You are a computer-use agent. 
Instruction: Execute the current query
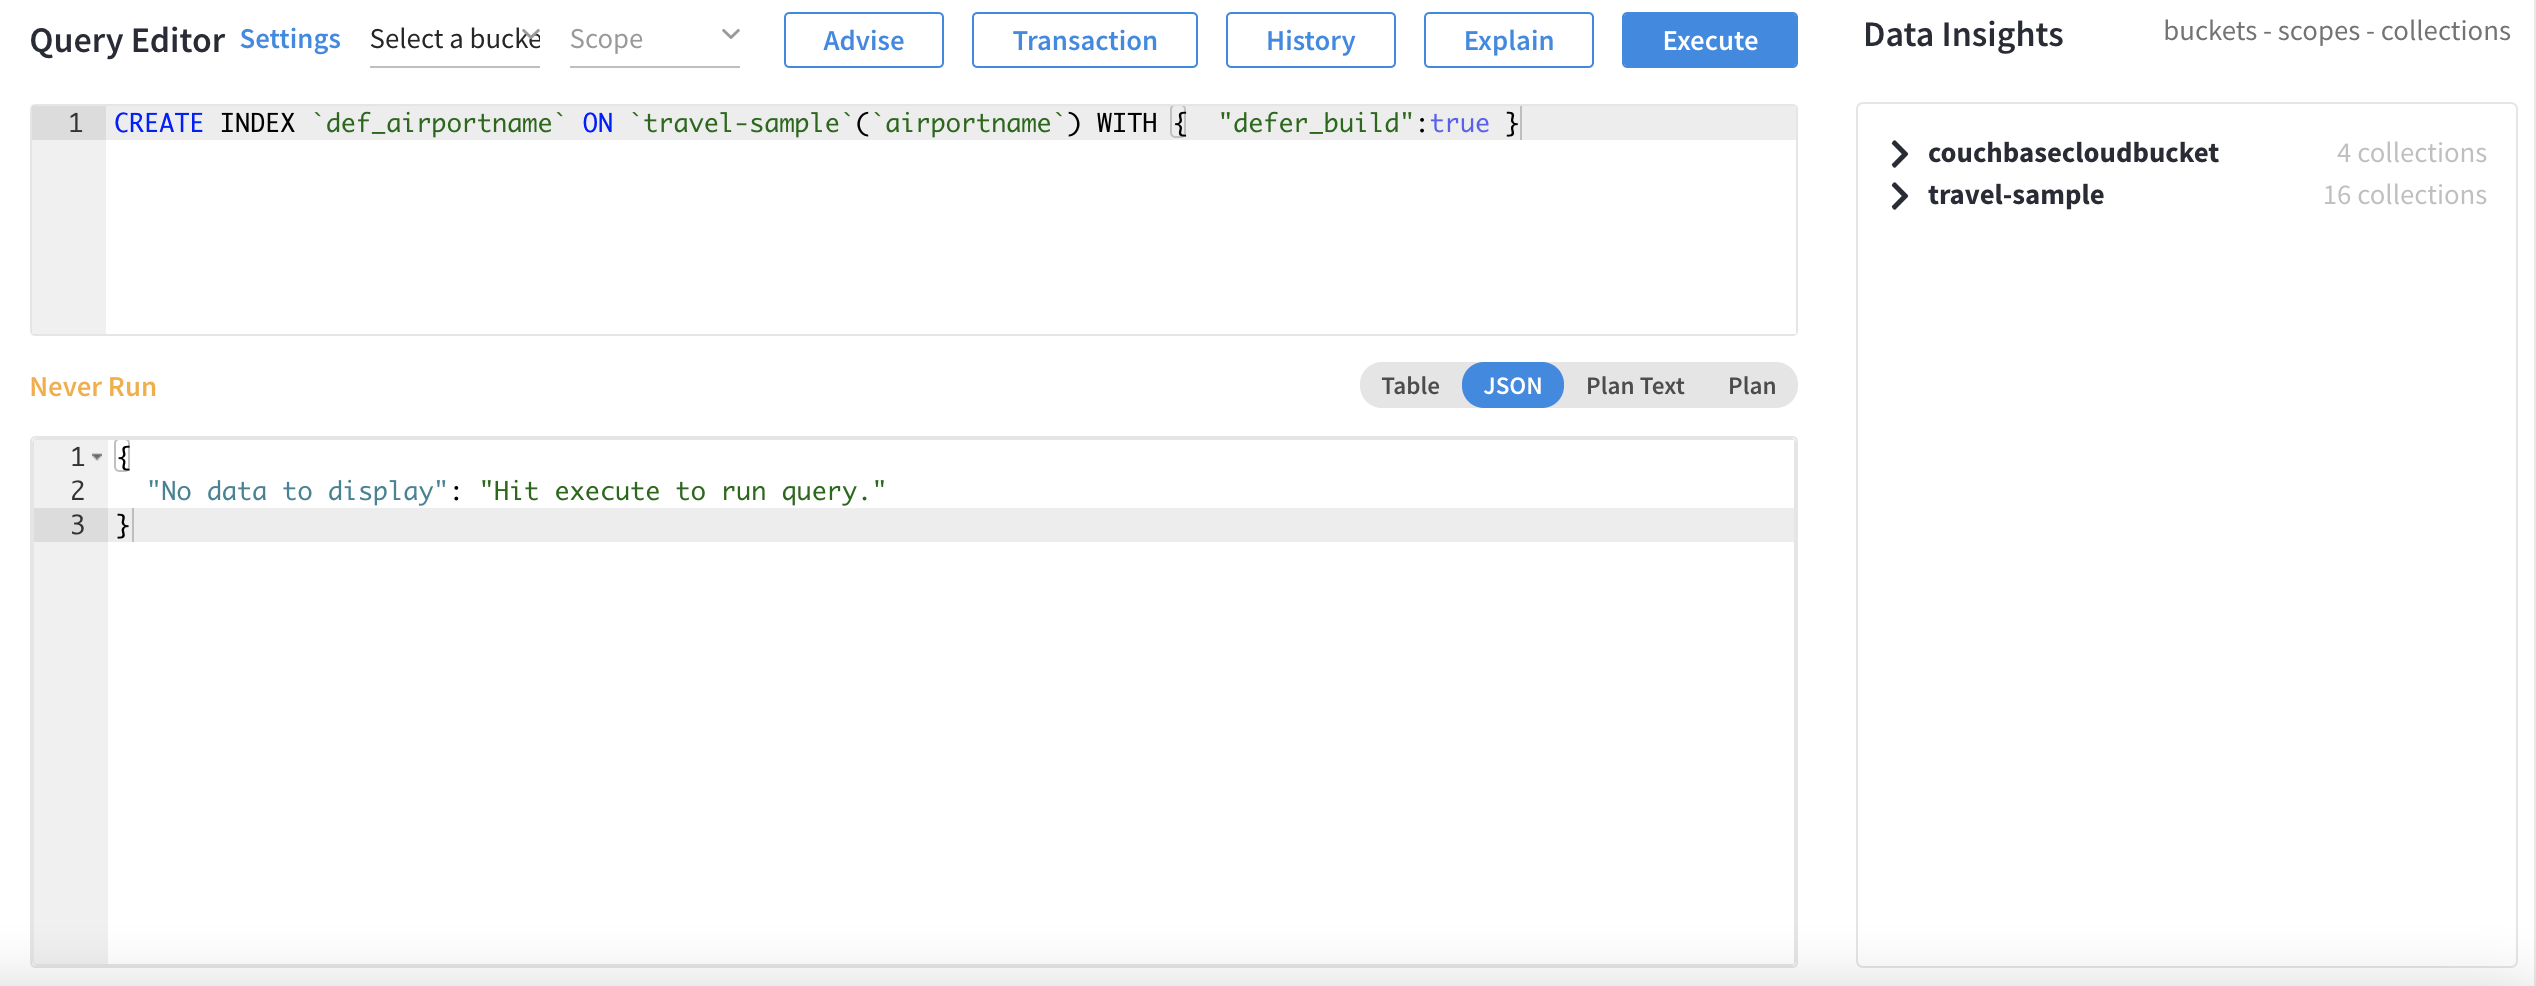(1708, 40)
